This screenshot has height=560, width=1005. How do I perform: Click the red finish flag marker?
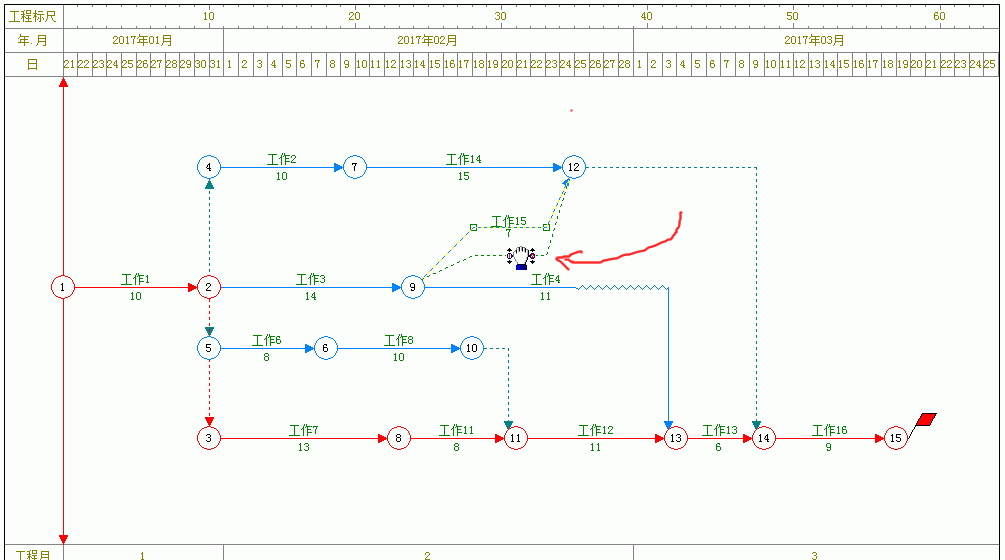point(926,420)
